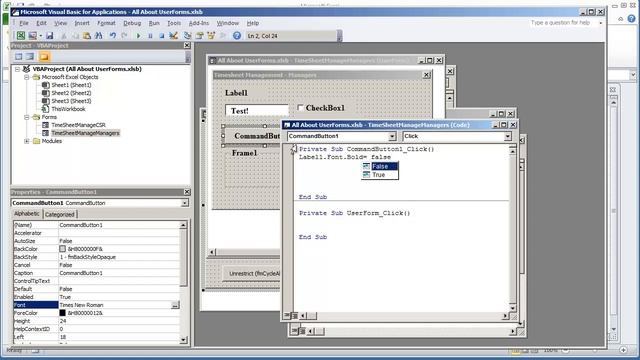Open the Properties Window toolbar icon
Viewport: 640px width, 360px height.
199,36
